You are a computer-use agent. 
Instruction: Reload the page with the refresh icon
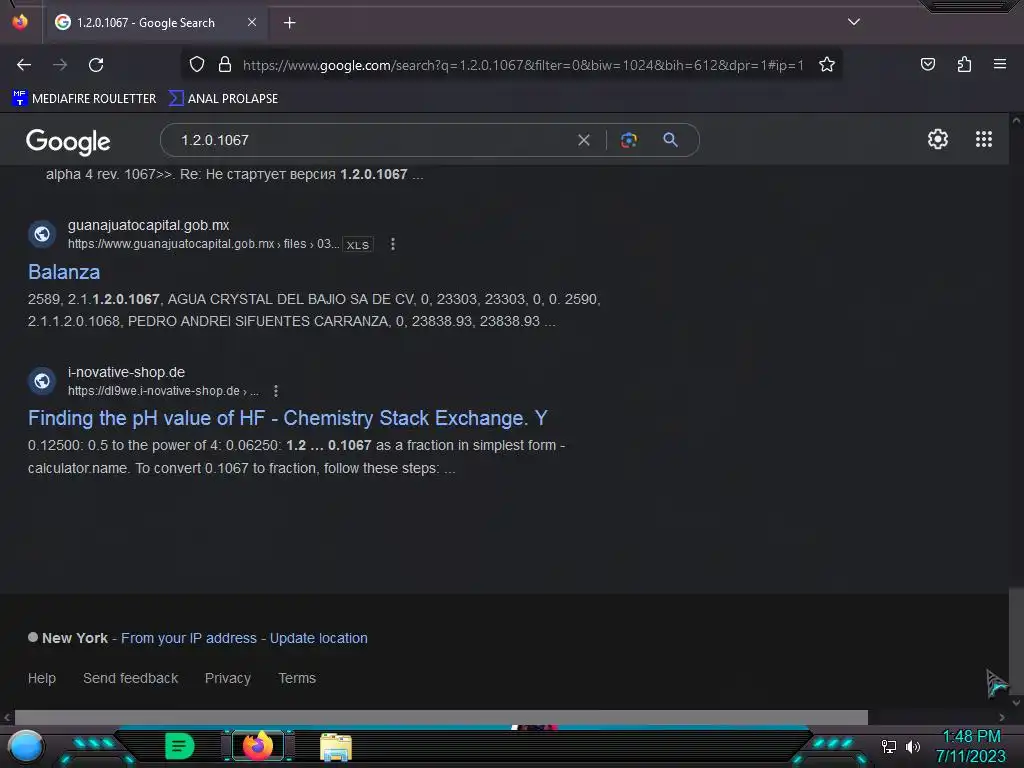pos(96,65)
